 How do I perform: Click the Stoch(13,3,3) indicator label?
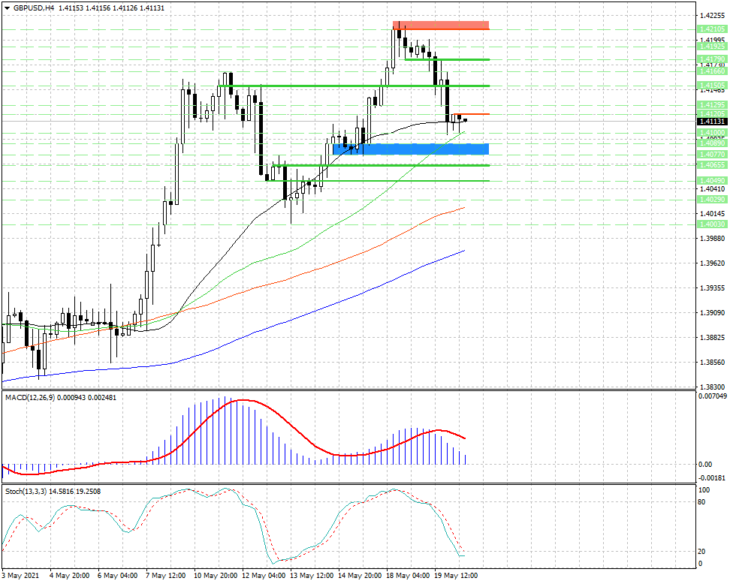click(26, 491)
